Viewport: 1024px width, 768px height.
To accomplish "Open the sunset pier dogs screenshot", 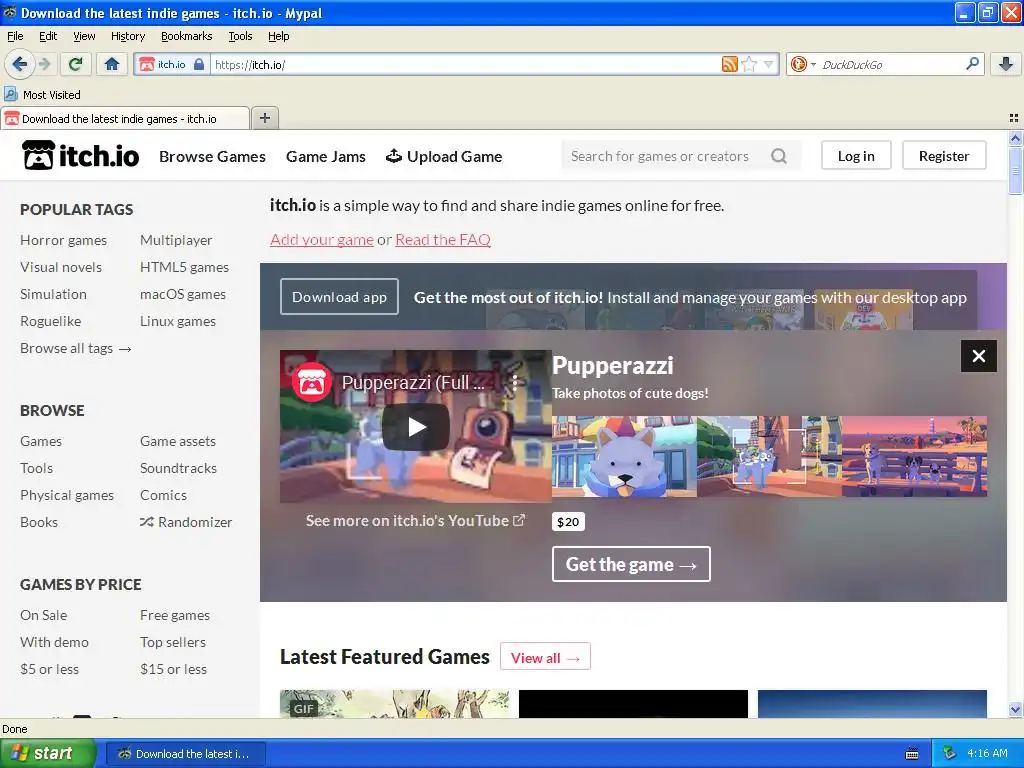I will point(914,456).
